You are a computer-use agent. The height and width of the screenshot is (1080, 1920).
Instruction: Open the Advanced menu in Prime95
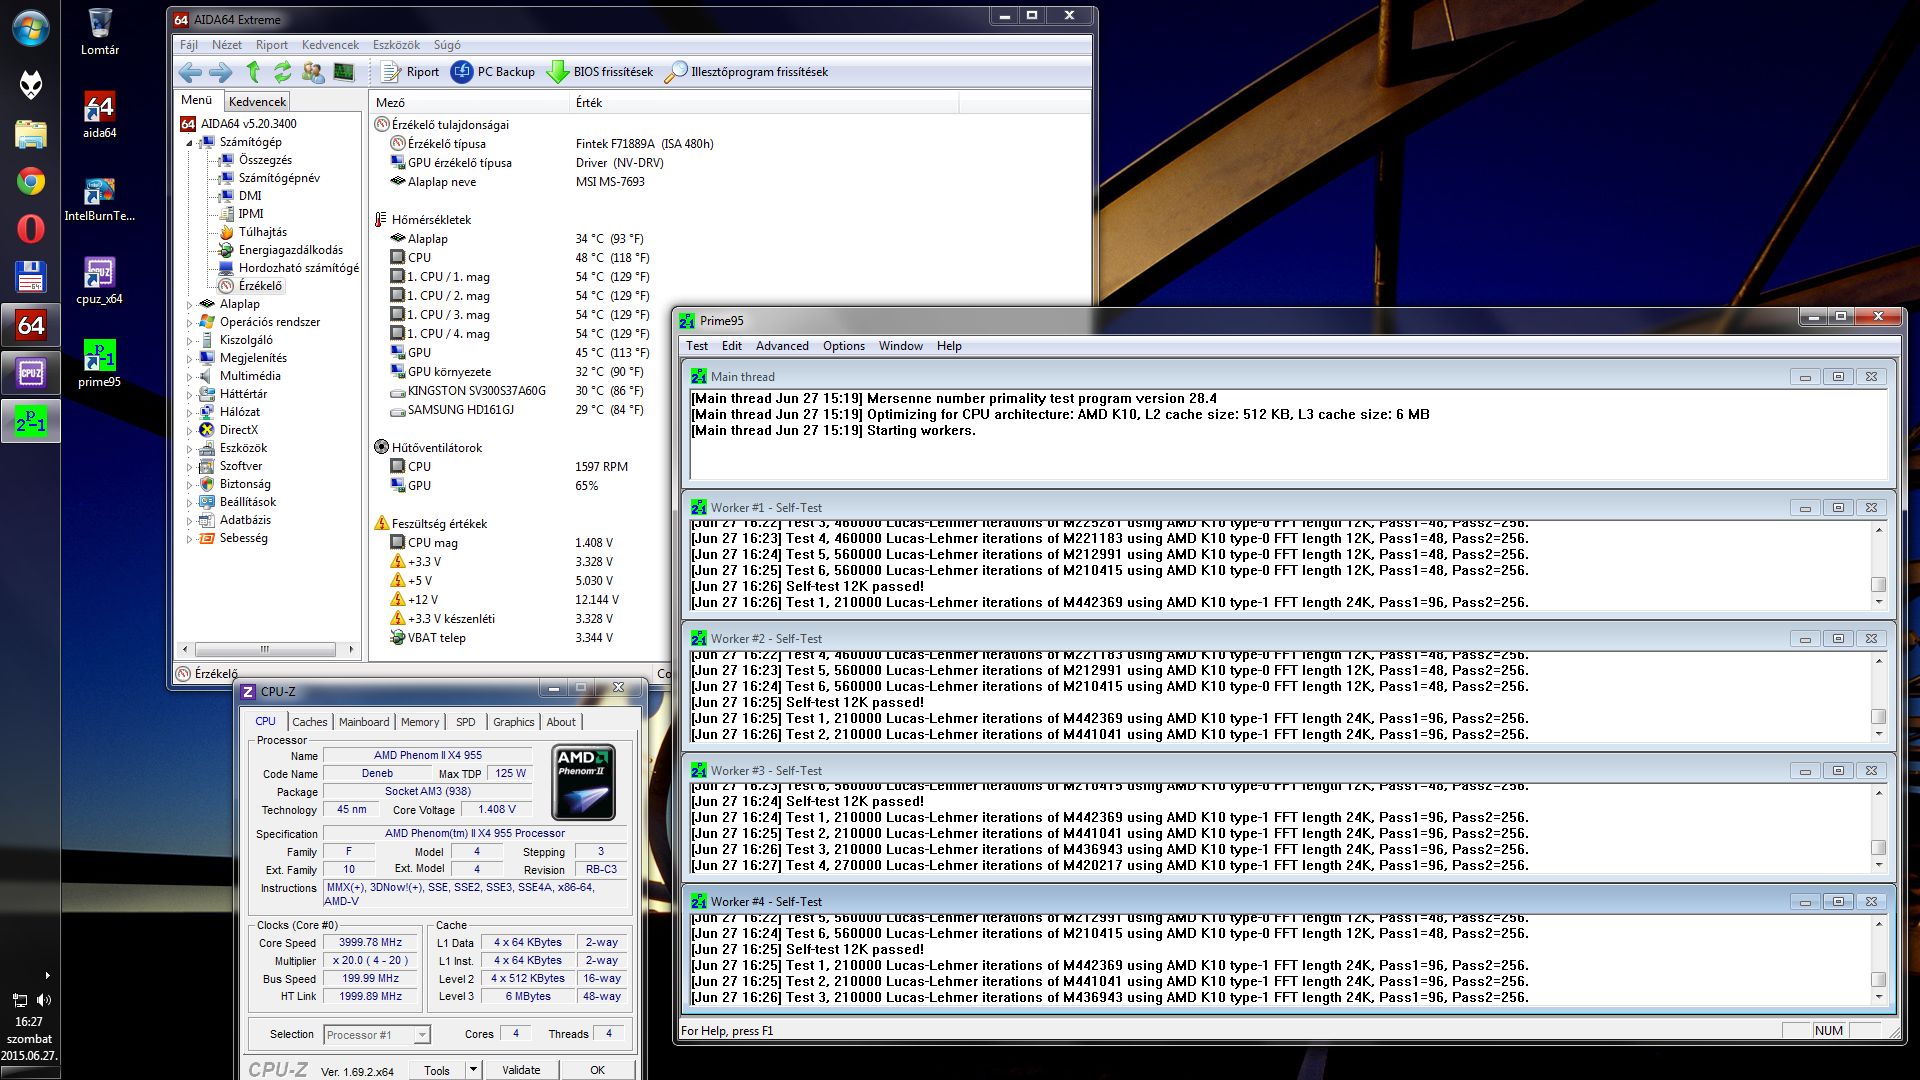click(782, 346)
